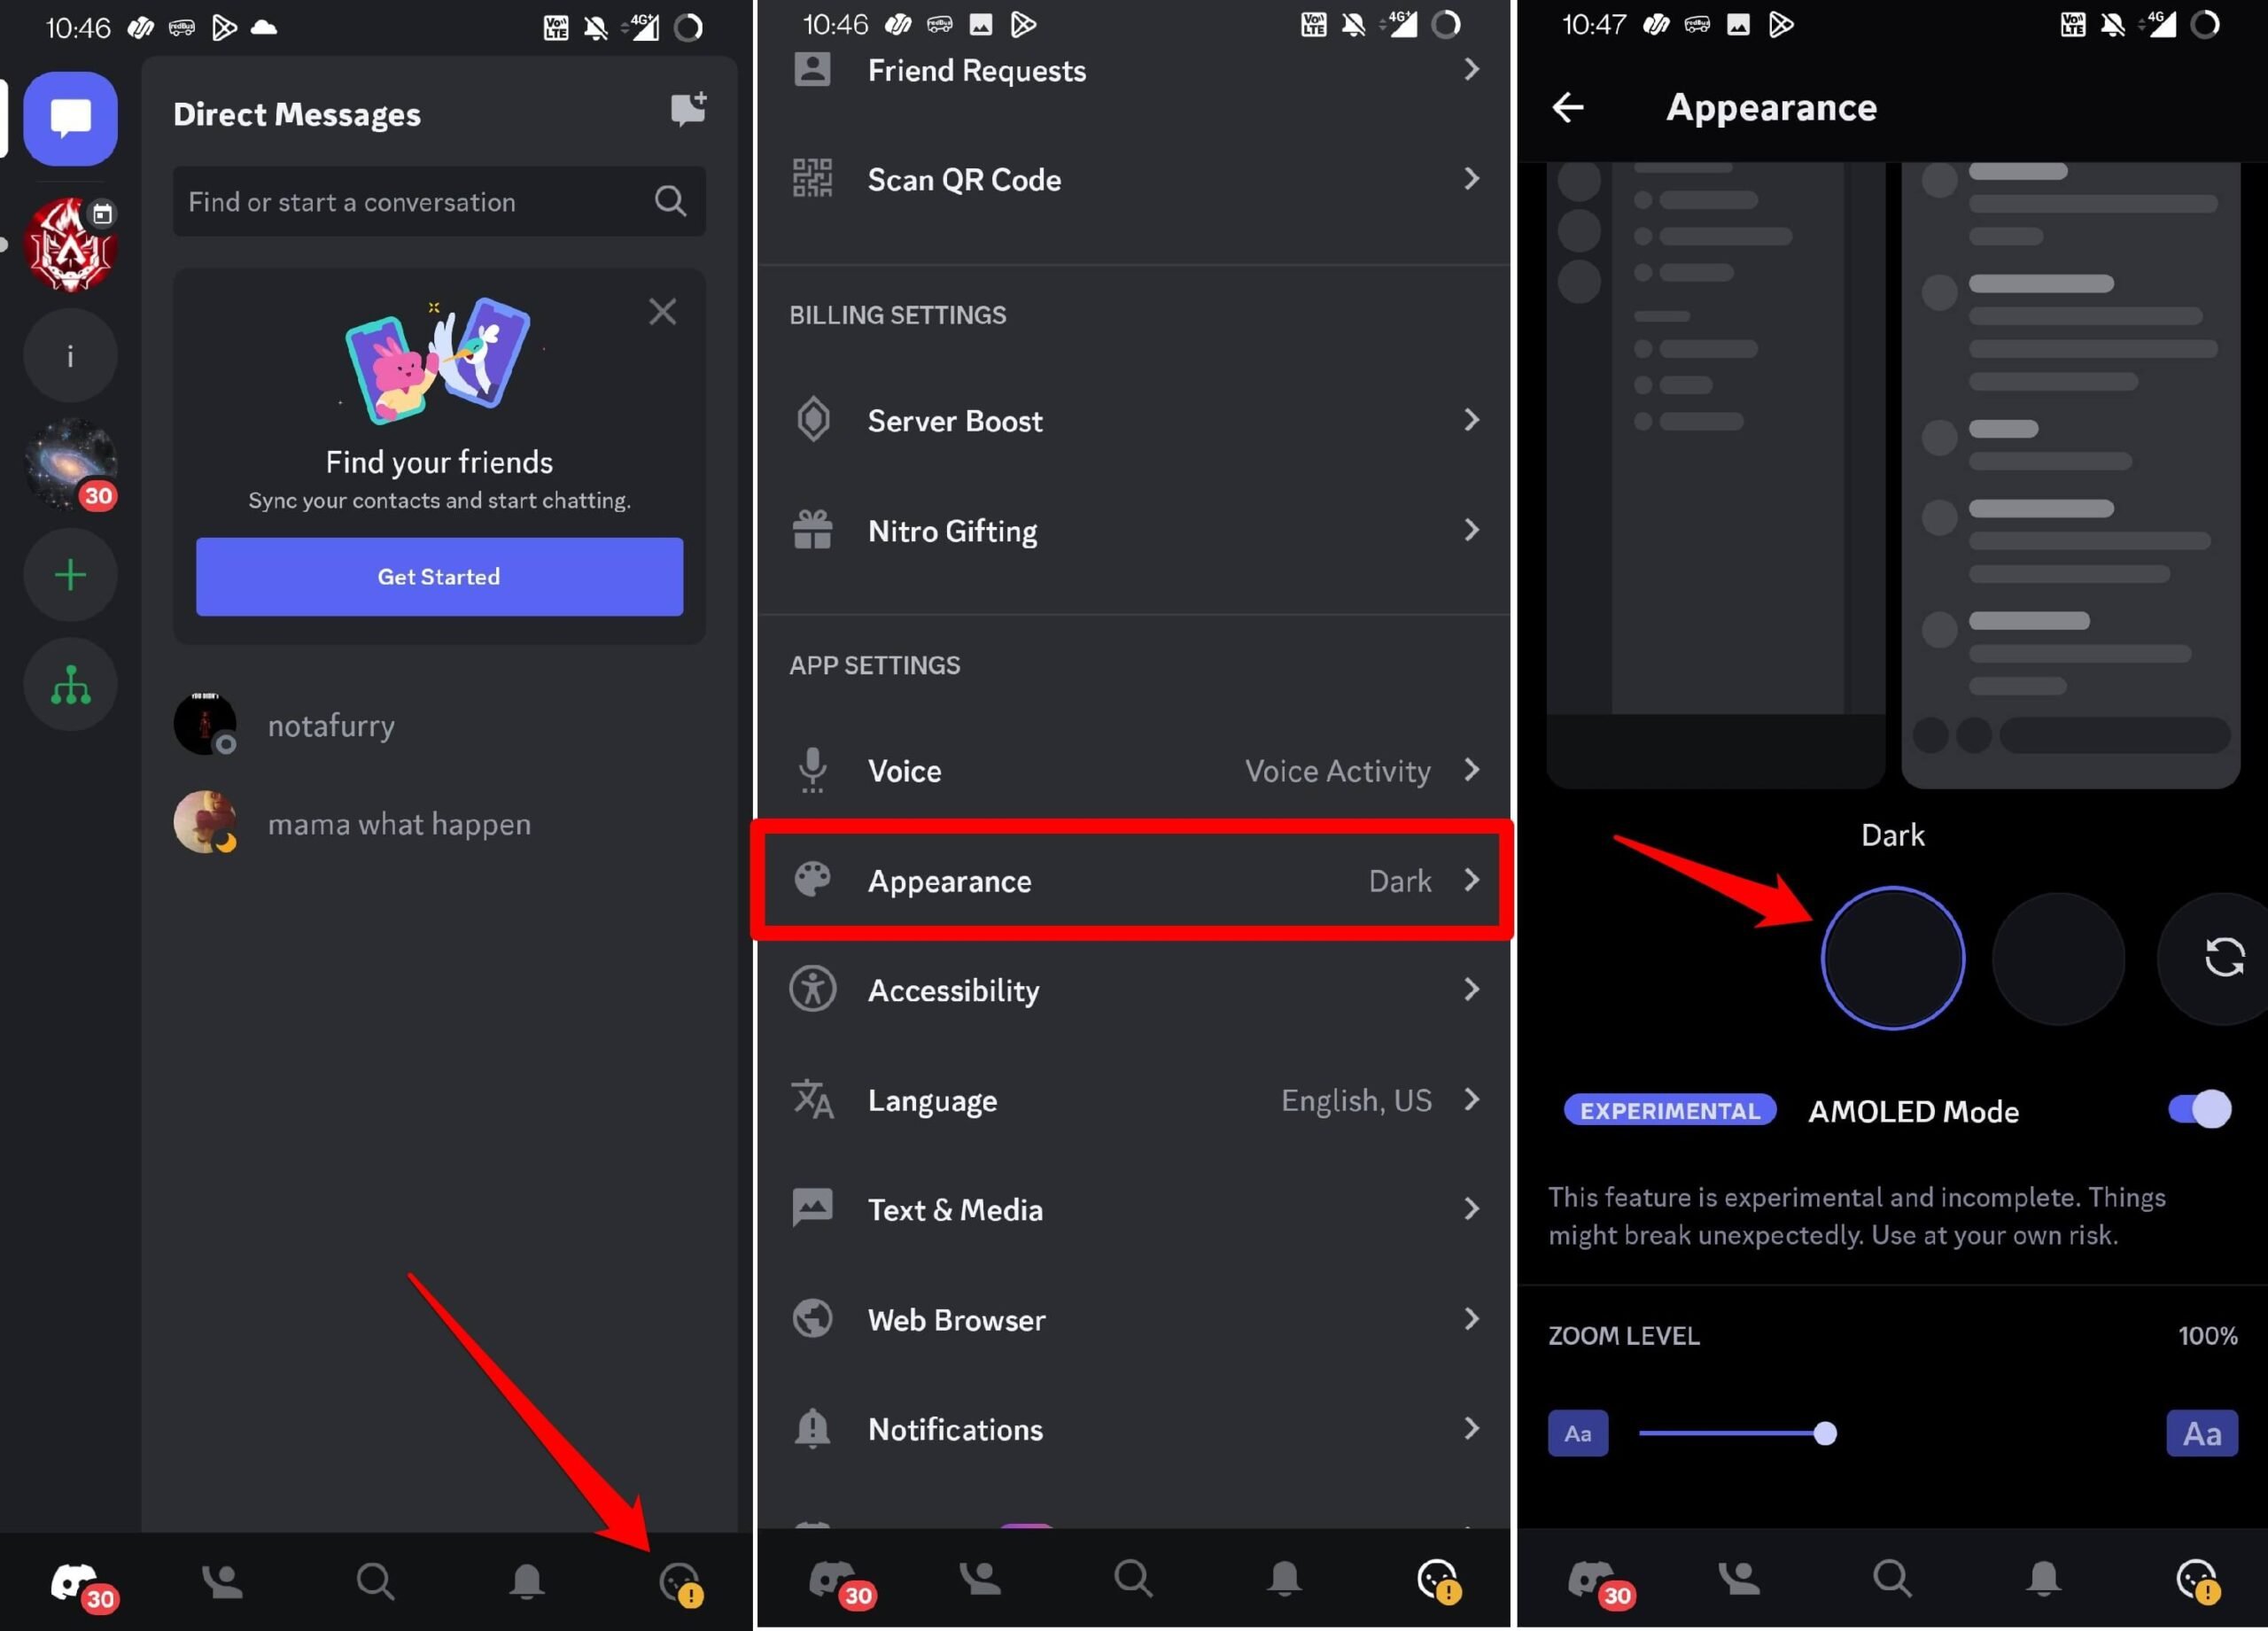2268x1631 pixels.
Task: Click Get Started button for friends sync
Action: [x=437, y=574]
